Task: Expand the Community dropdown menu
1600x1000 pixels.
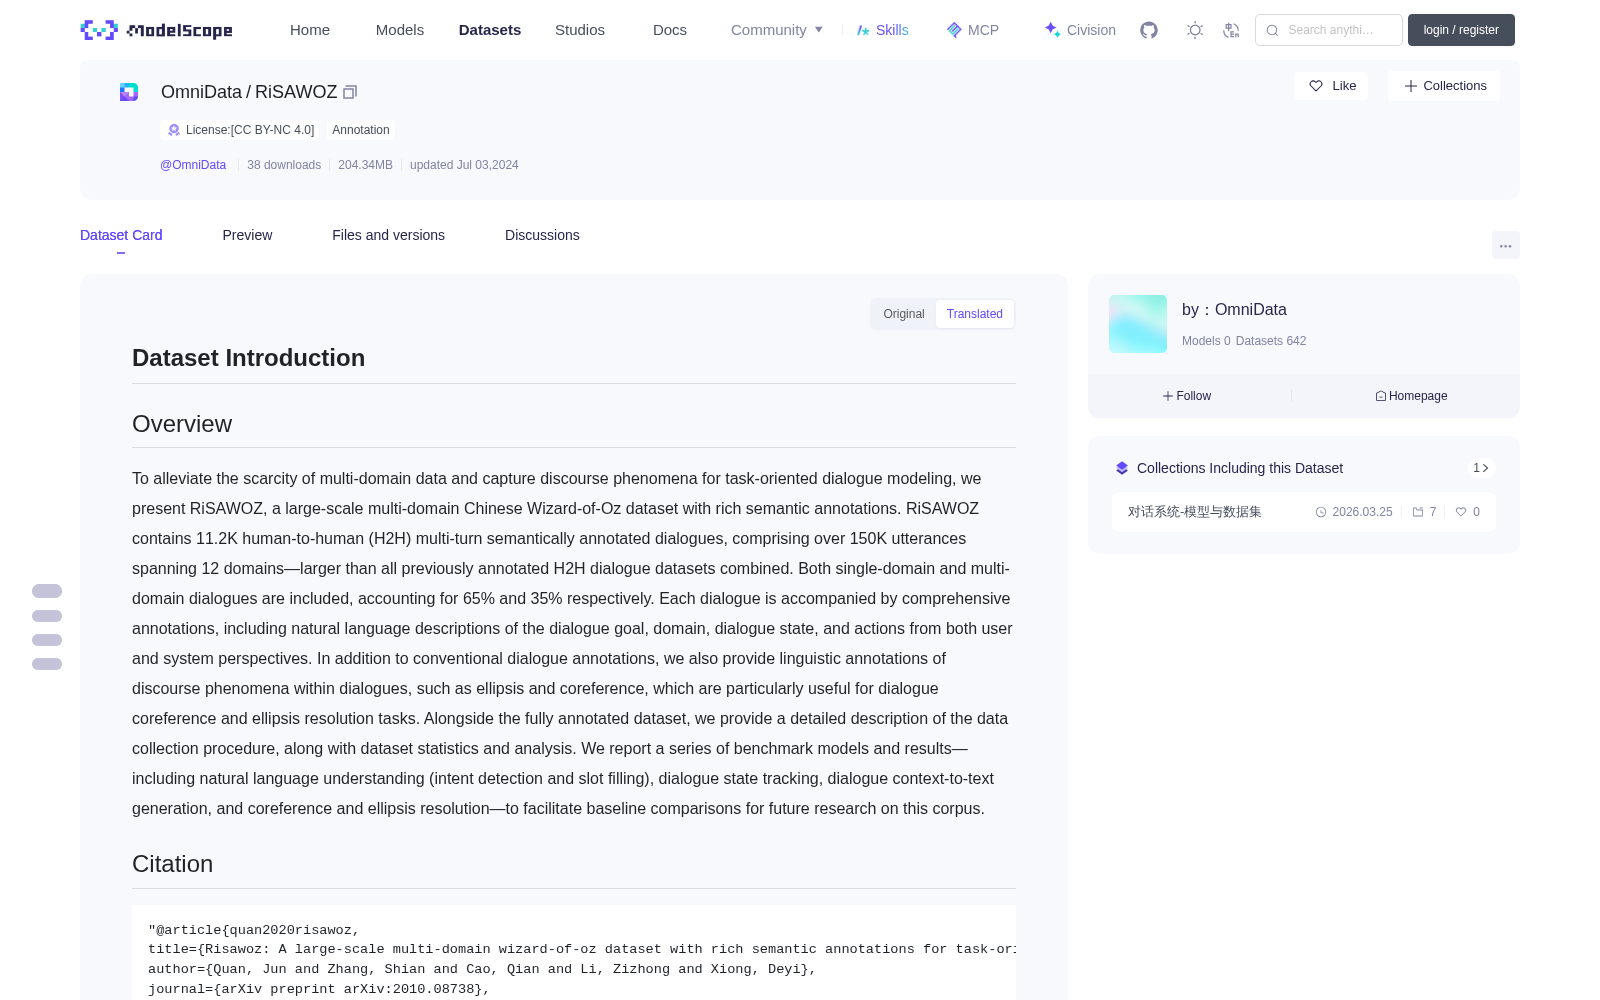Action: point(777,30)
